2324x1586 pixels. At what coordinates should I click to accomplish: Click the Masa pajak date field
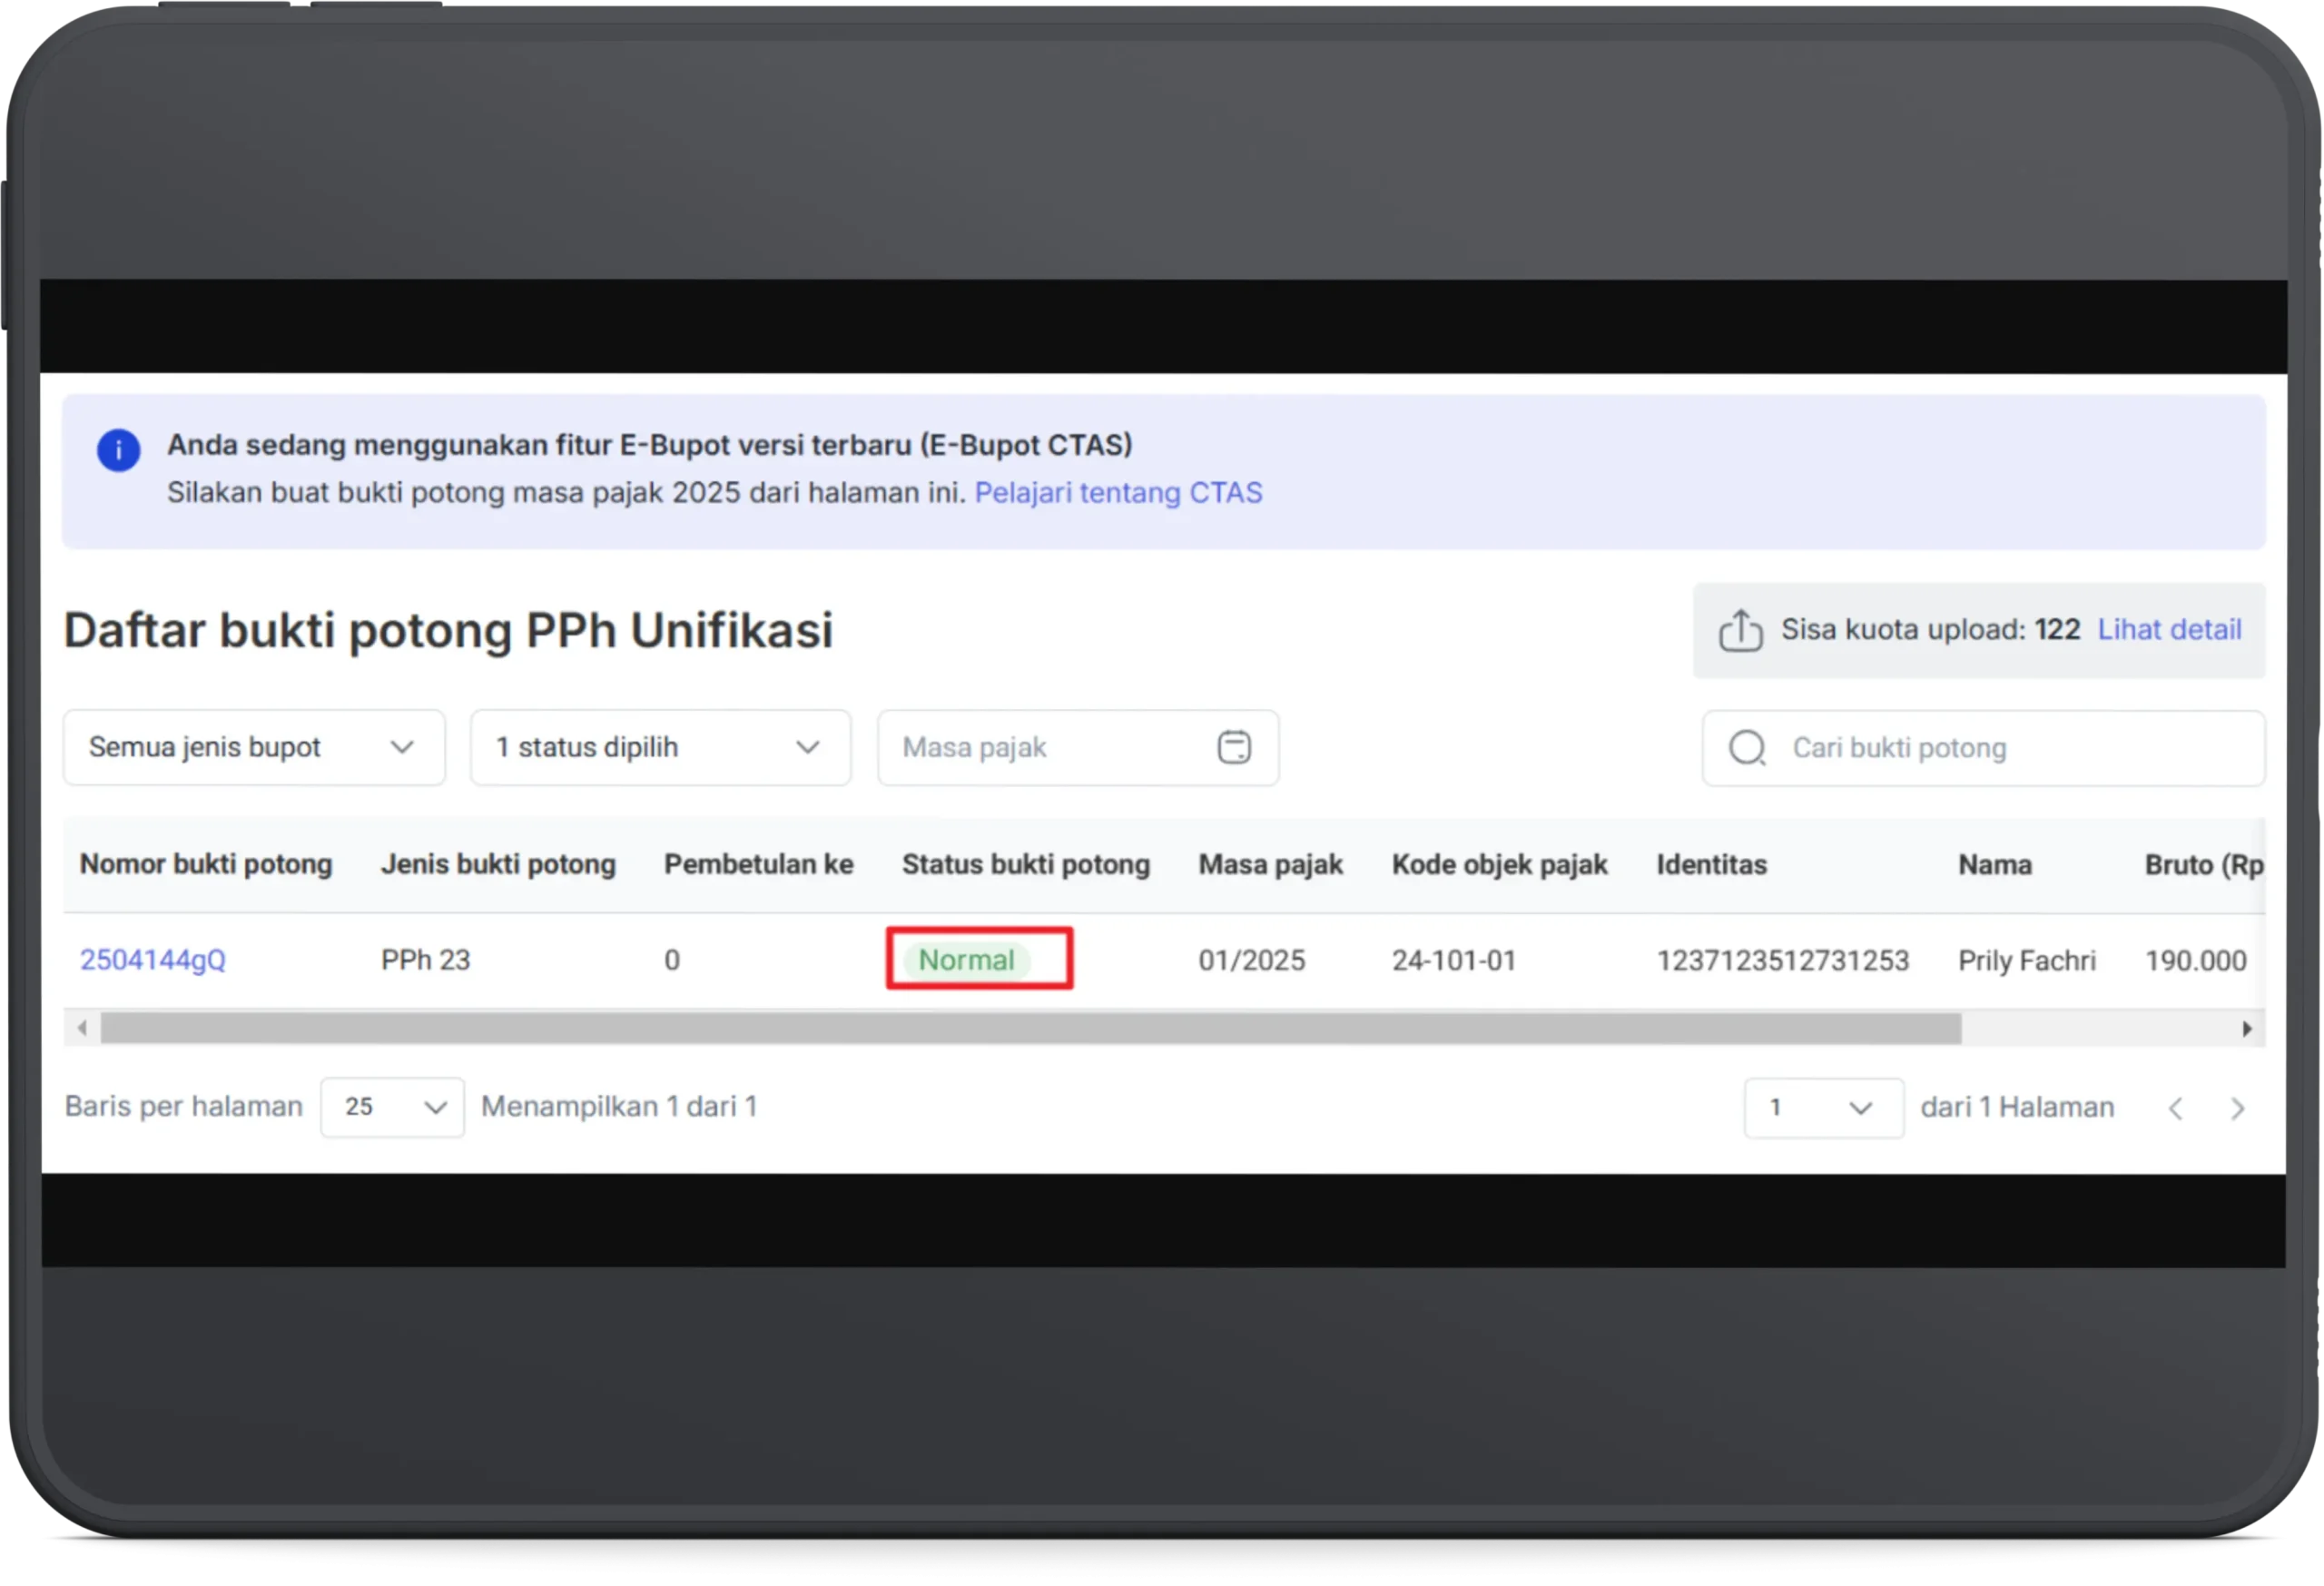pyautogui.click(x=1050, y=748)
